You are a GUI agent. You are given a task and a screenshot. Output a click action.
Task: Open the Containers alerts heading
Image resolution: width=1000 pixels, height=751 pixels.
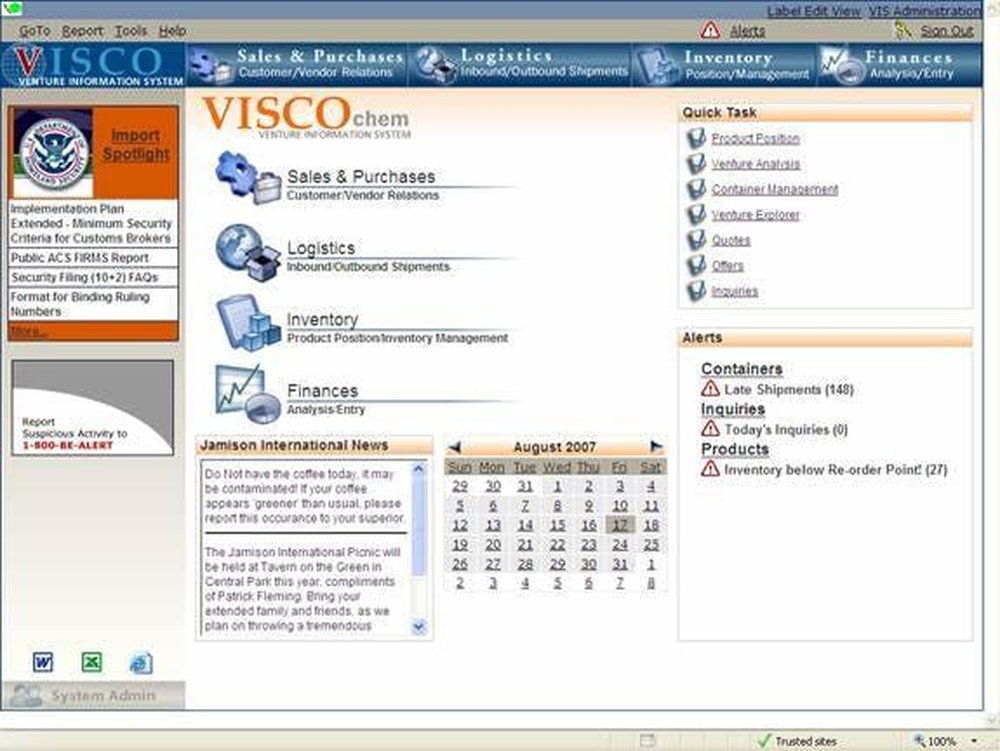click(742, 369)
